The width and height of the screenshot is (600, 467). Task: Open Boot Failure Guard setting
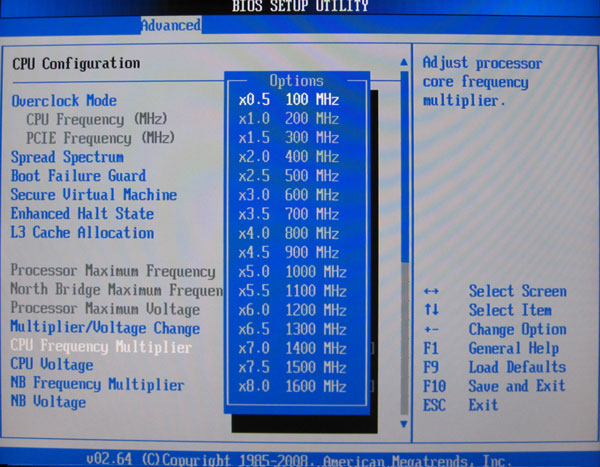(78, 176)
